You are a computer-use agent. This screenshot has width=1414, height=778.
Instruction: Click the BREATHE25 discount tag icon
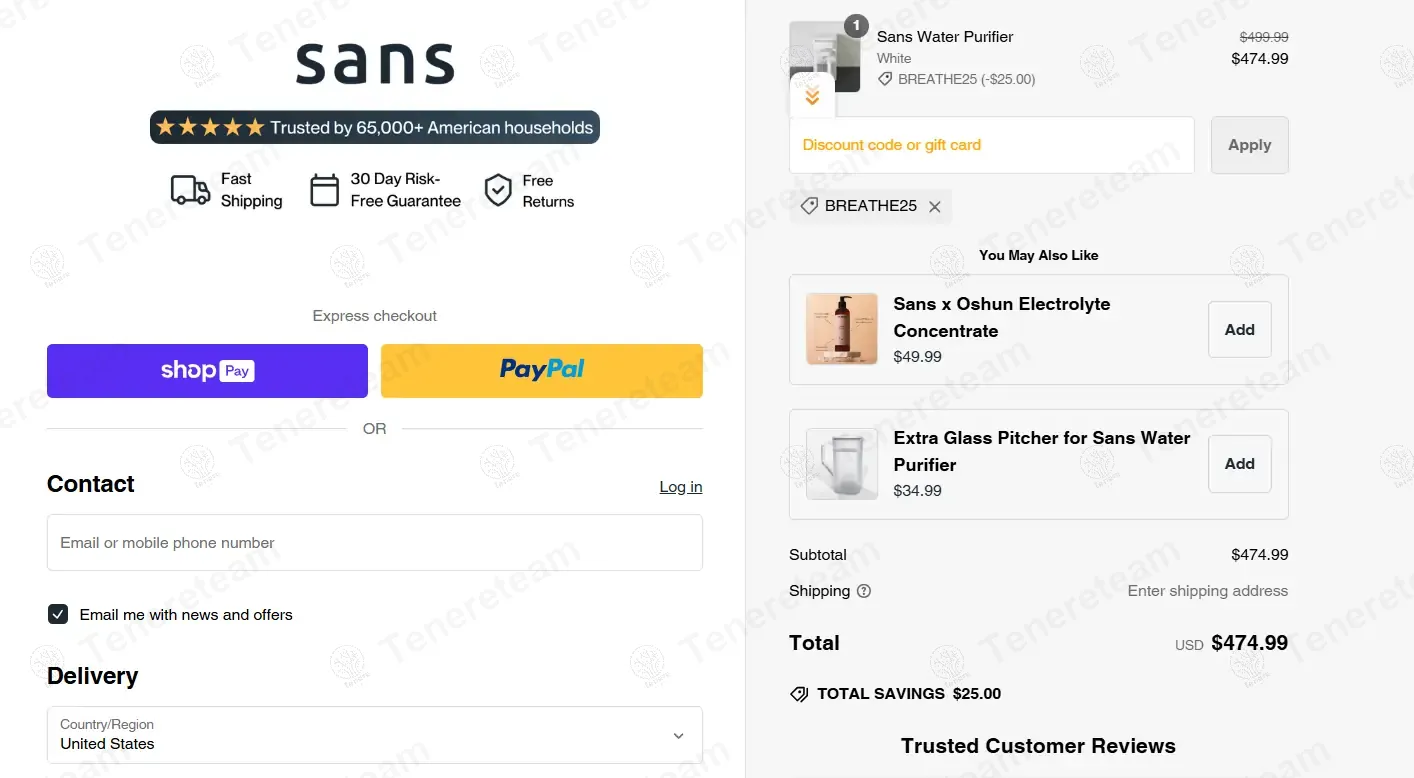pyautogui.click(x=809, y=207)
